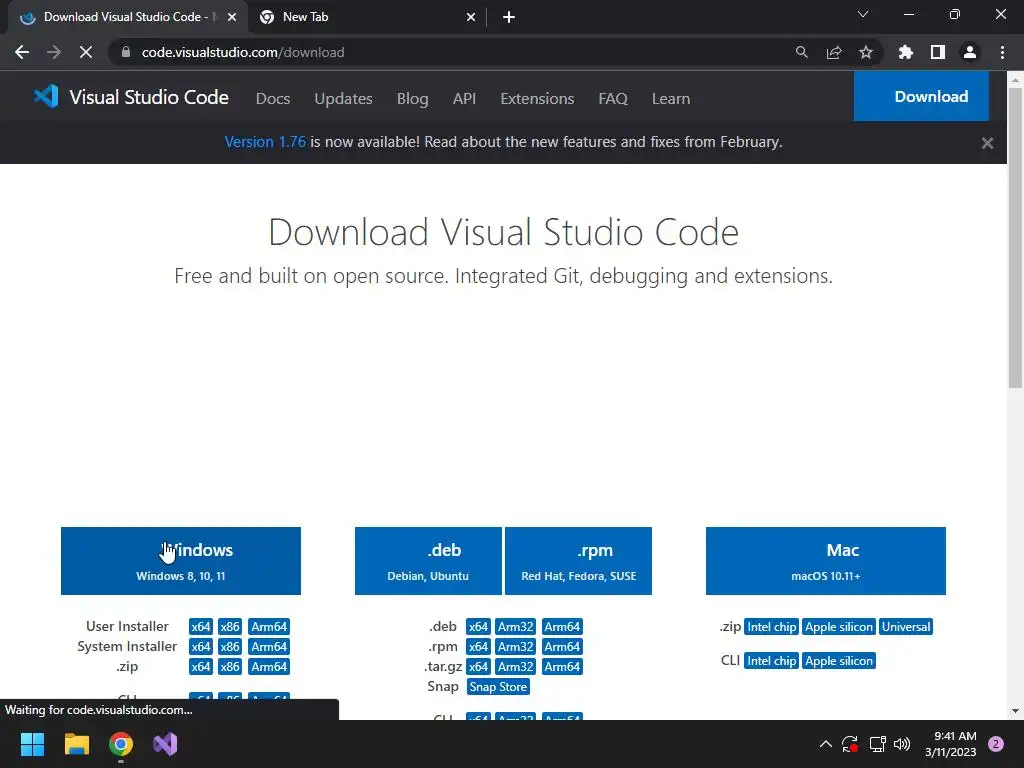Image resolution: width=1024 pixels, height=768 pixels.
Task: Close the Download Visual Studio Code tab
Action: (x=232, y=17)
